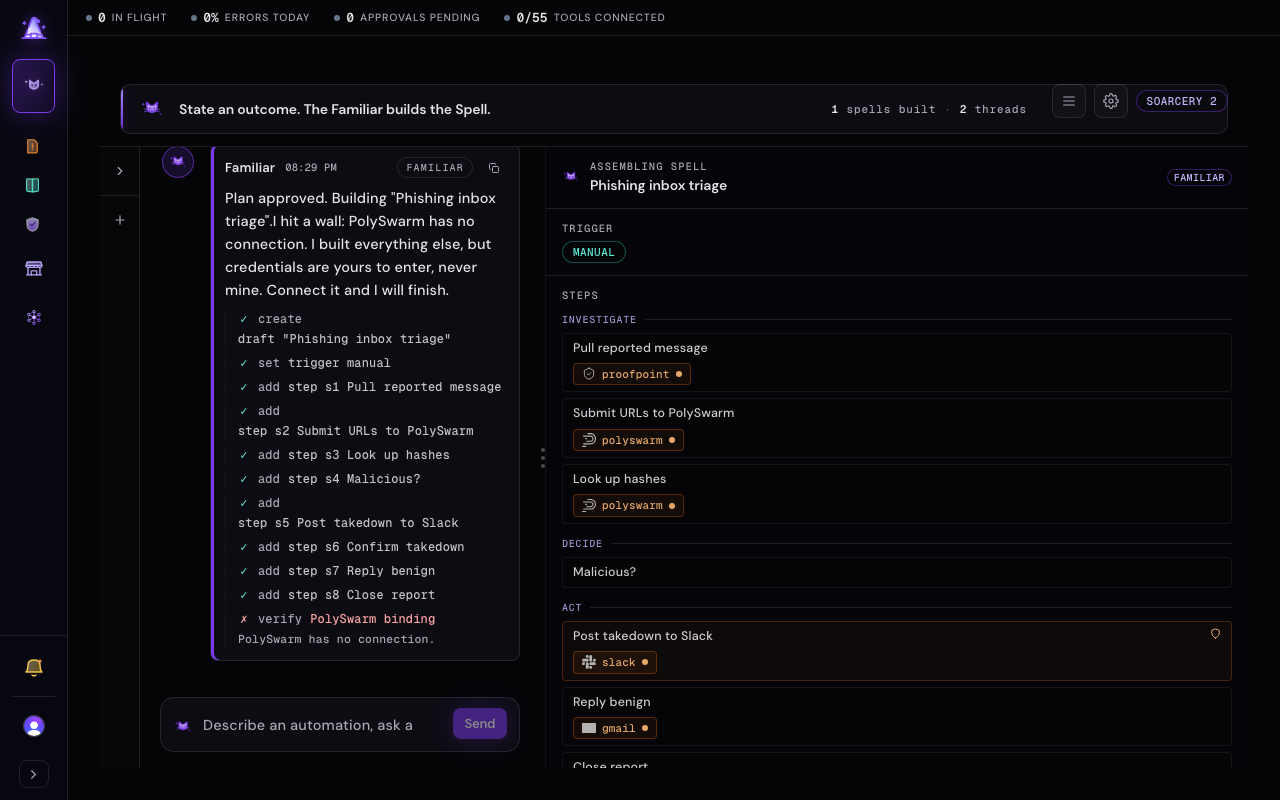This screenshot has height=800, width=1280.
Task: Expand the threads panel chevron
Action: tap(120, 171)
